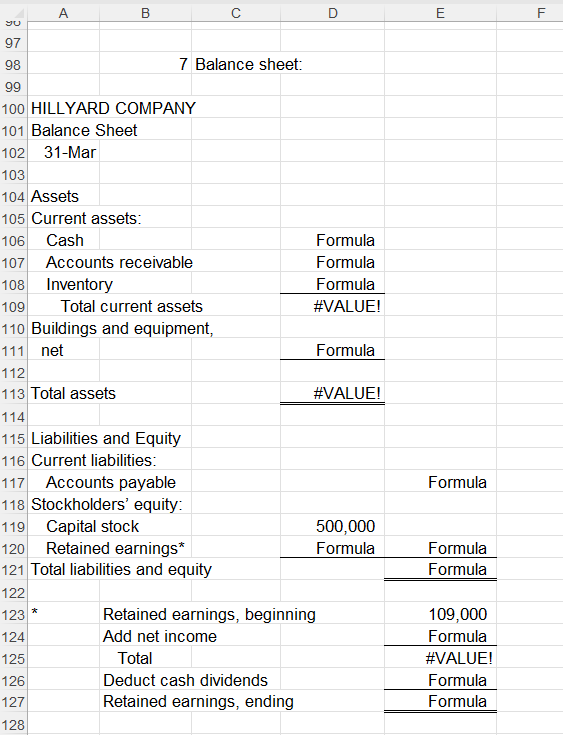Click the 'Accounts receivable' label
The width and height of the screenshot is (563, 735).
119,262
